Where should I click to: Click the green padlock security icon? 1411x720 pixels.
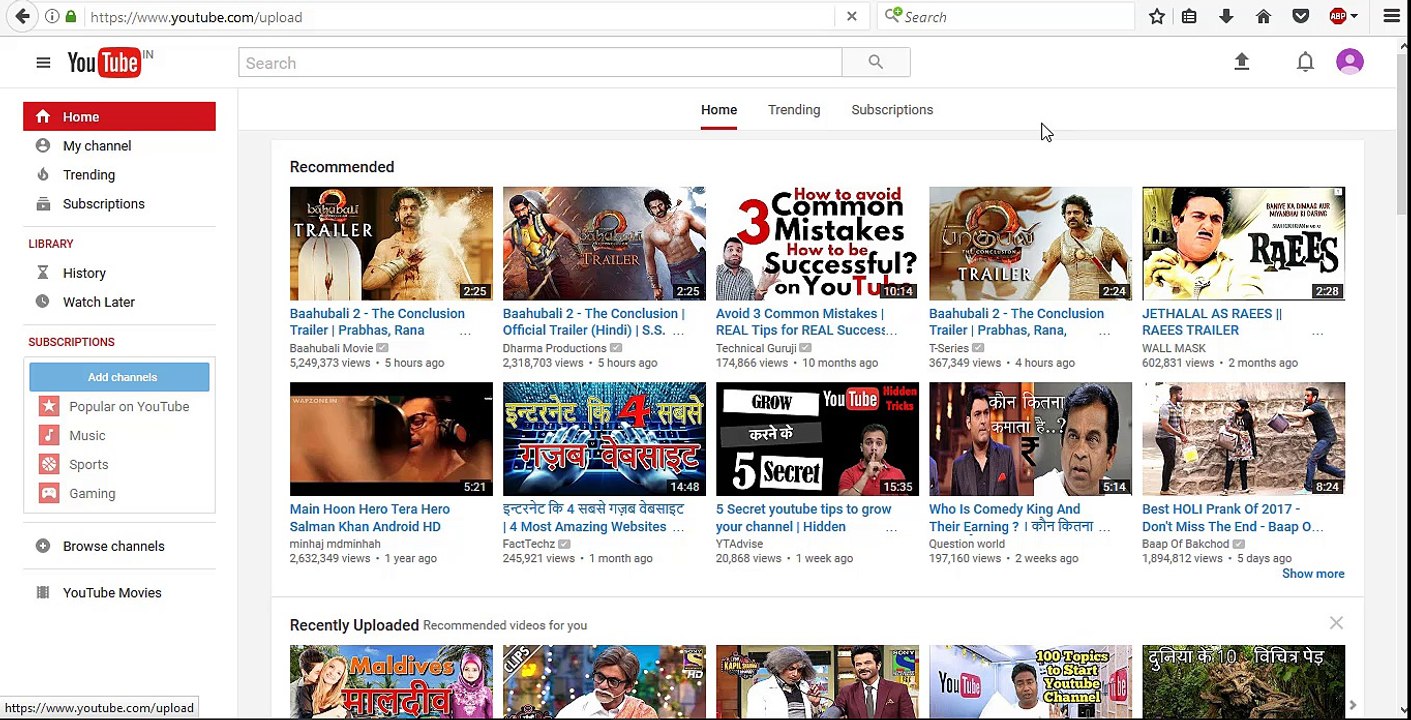point(70,17)
